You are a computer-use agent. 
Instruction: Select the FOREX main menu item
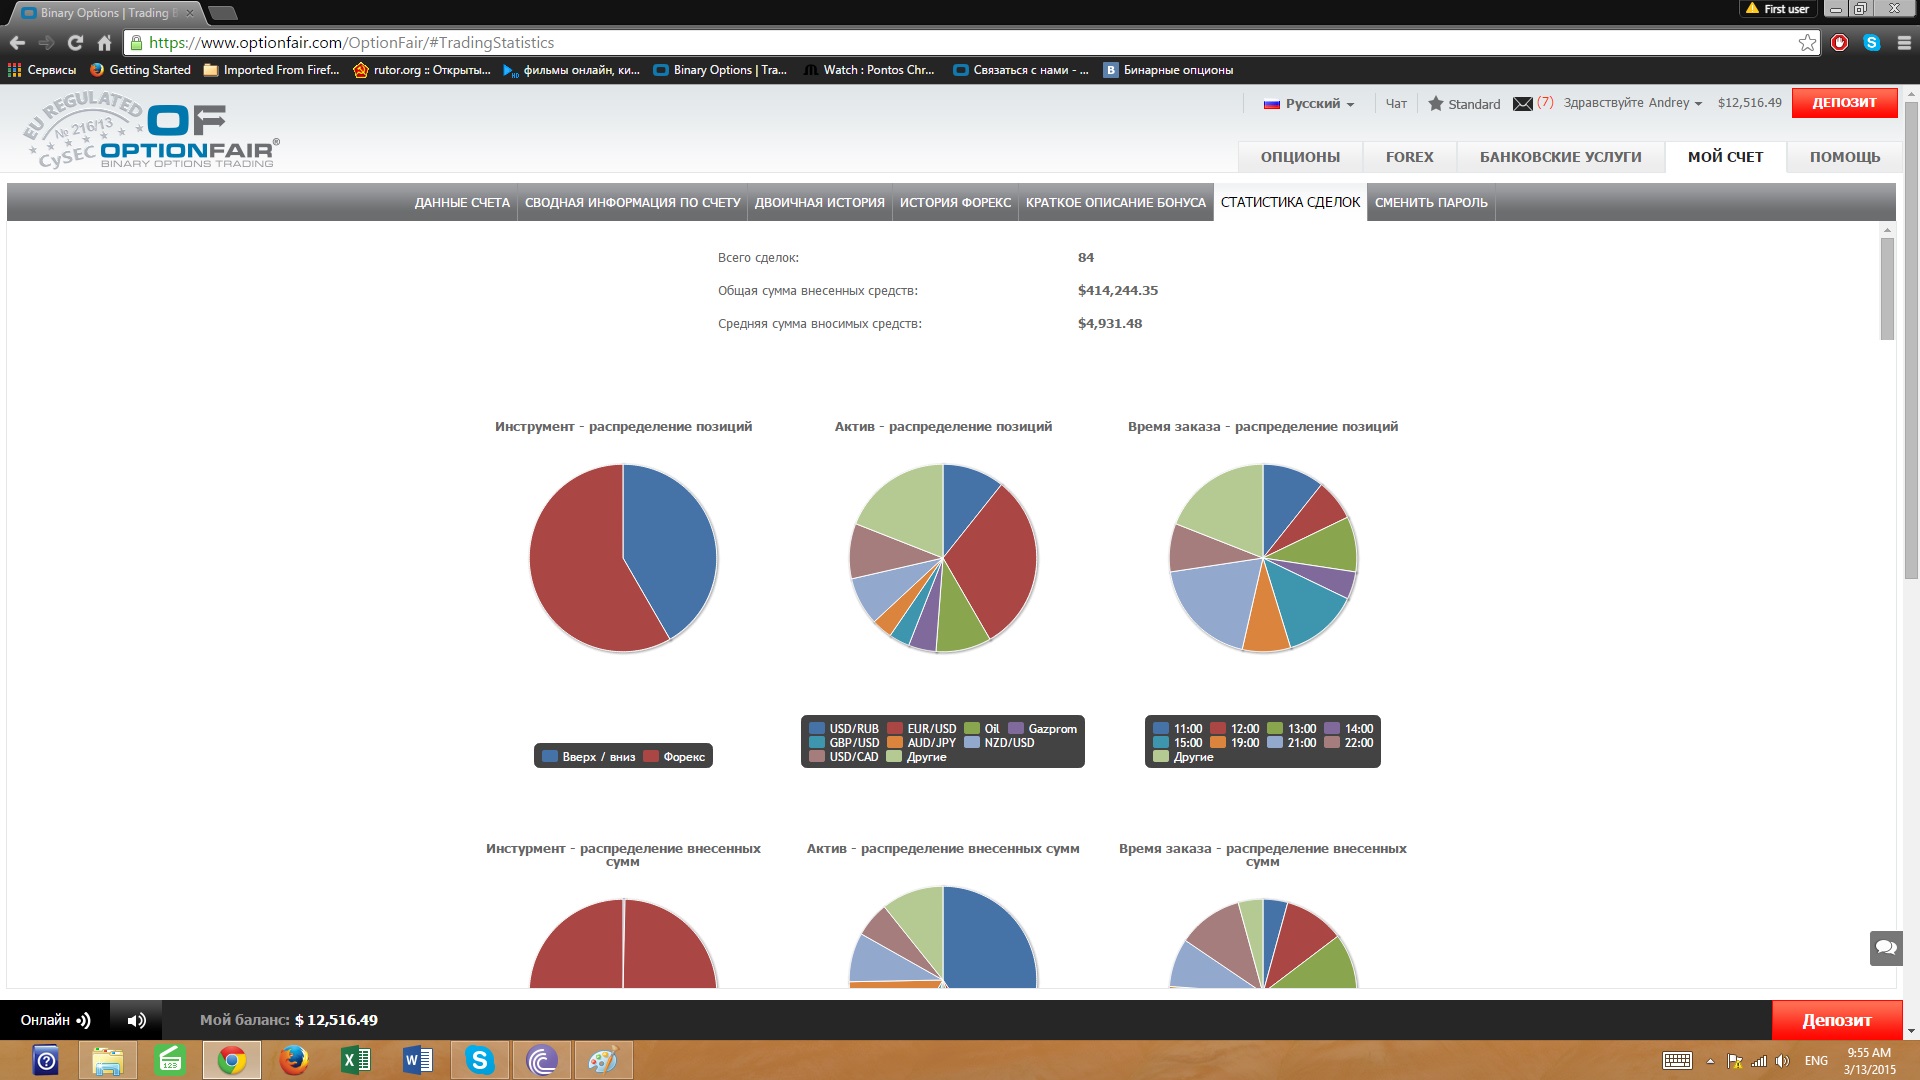(1409, 157)
